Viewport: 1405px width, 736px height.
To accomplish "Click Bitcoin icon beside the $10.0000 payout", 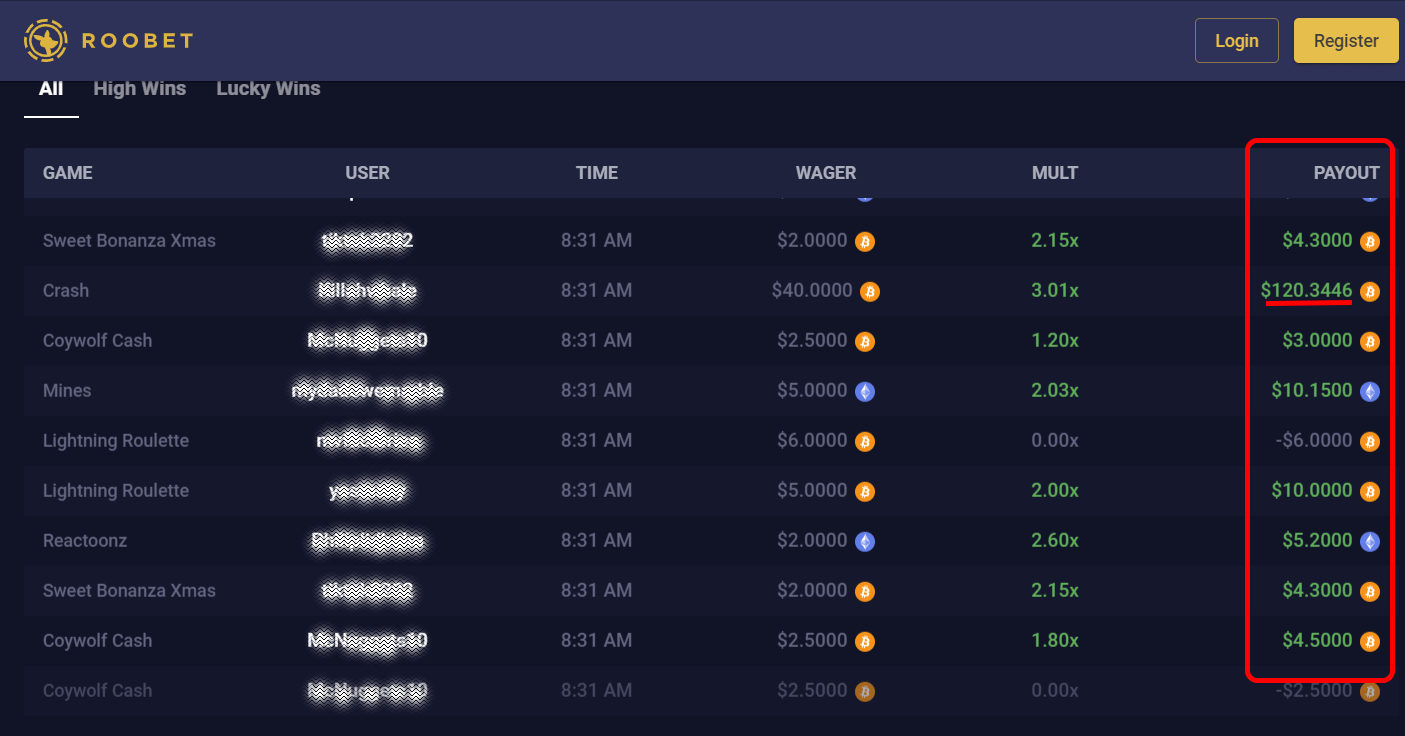I will 1370,491.
